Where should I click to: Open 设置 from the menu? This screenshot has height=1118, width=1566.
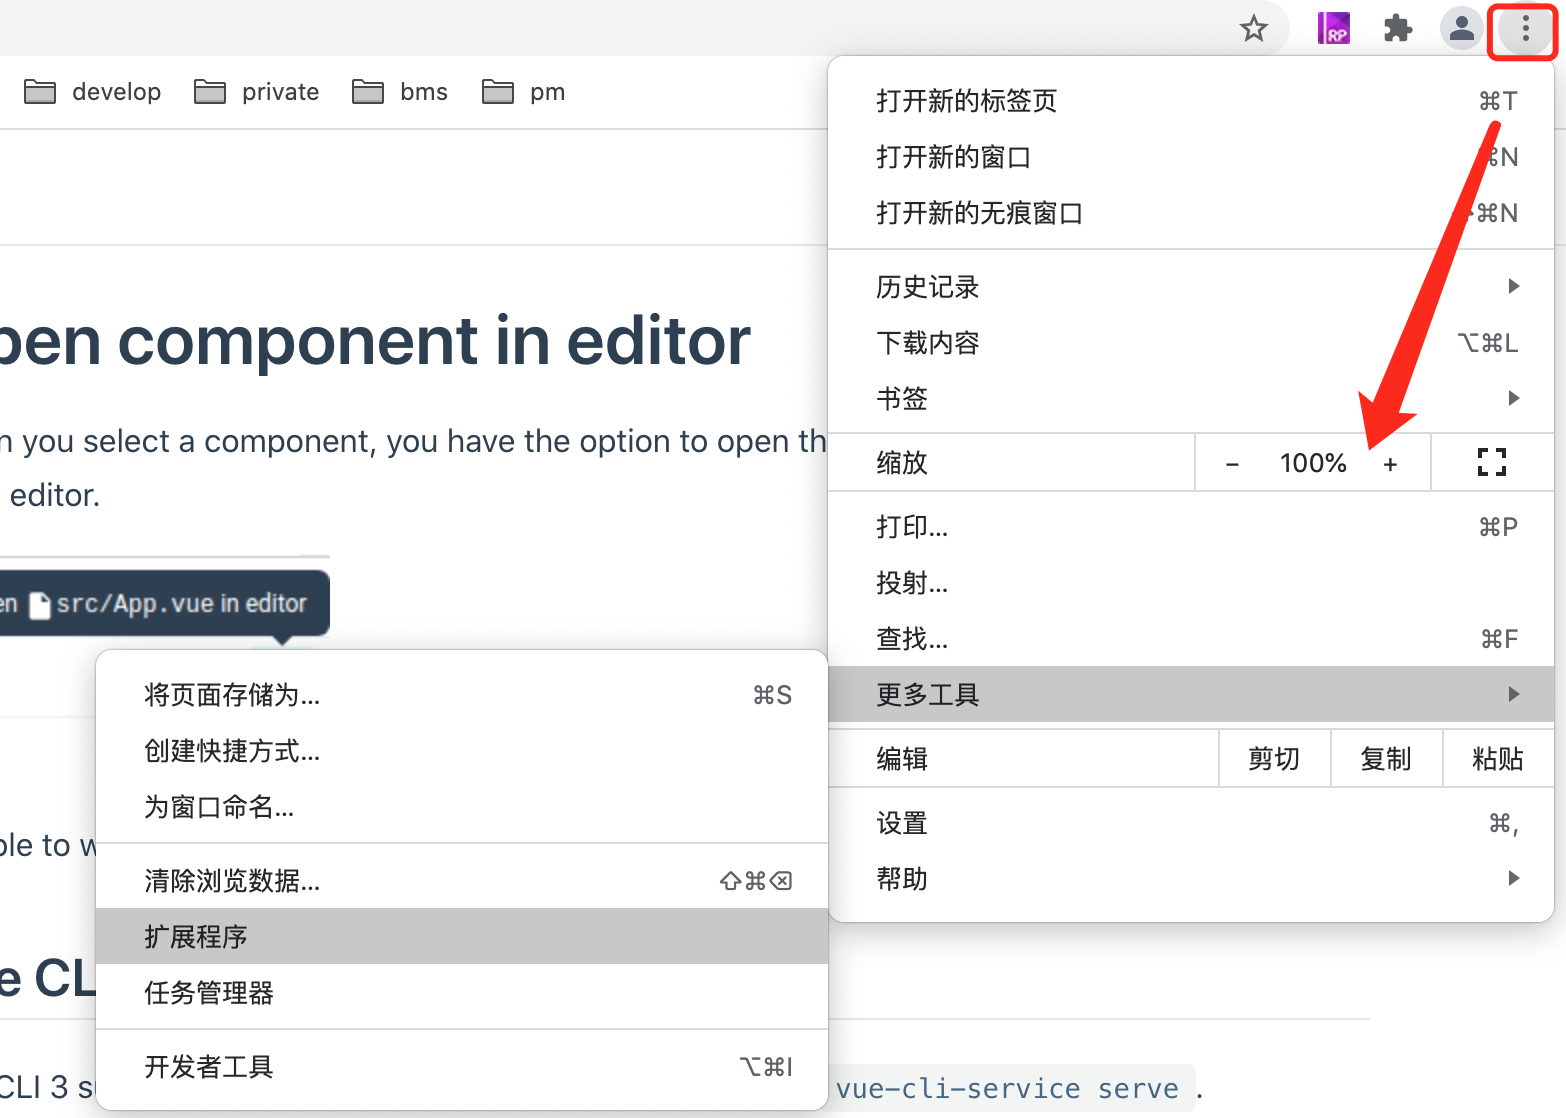click(1191, 823)
